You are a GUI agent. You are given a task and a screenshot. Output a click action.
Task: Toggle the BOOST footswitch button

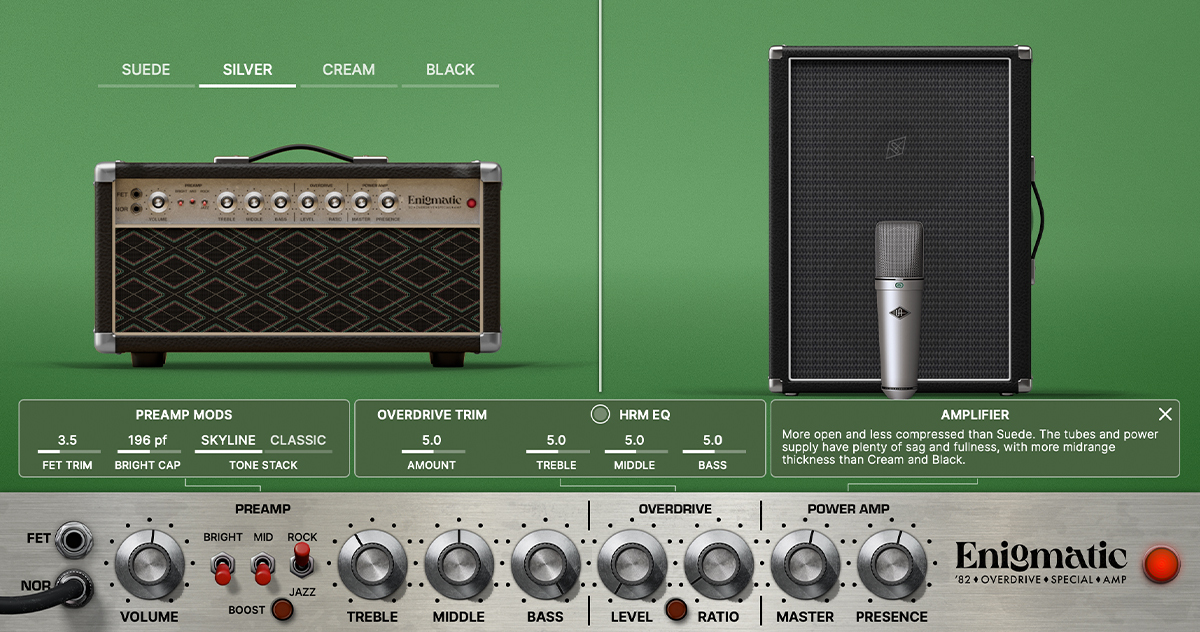coord(282,609)
